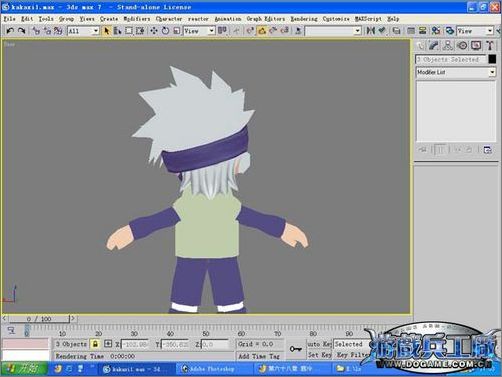Image resolution: width=502 pixels, height=377 pixels.
Task: Open the Display command panel tab
Action: tap(476, 46)
